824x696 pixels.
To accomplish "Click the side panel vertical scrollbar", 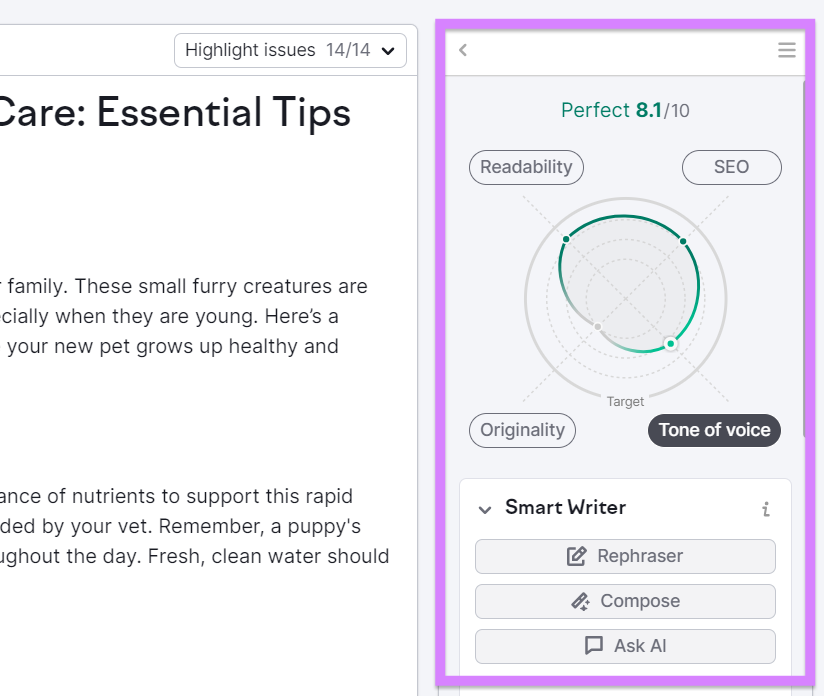I will click(805, 250).
